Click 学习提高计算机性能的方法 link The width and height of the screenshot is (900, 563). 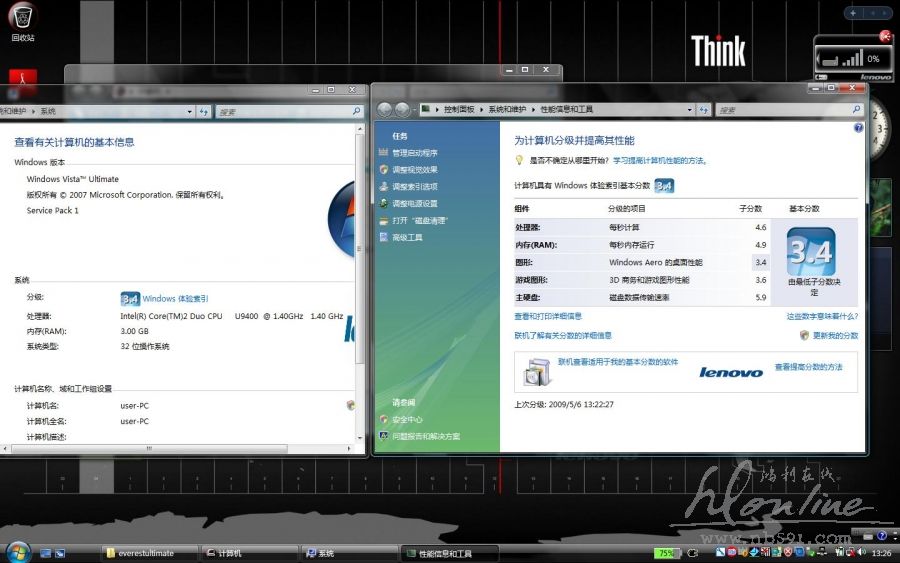pyautogui.click(x=660, y=161)
